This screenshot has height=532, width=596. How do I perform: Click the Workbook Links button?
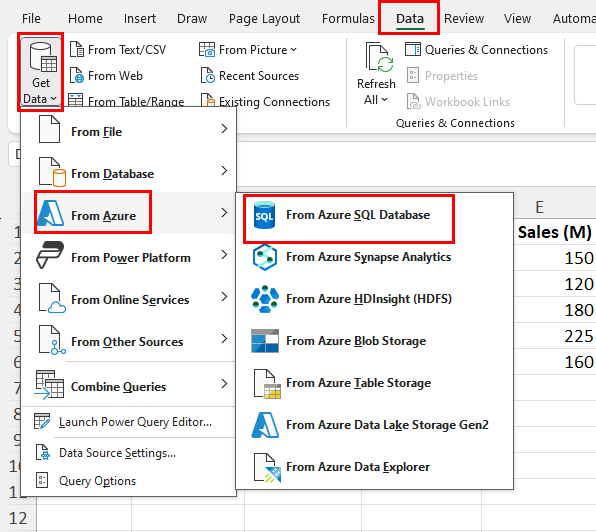[458, 101]
